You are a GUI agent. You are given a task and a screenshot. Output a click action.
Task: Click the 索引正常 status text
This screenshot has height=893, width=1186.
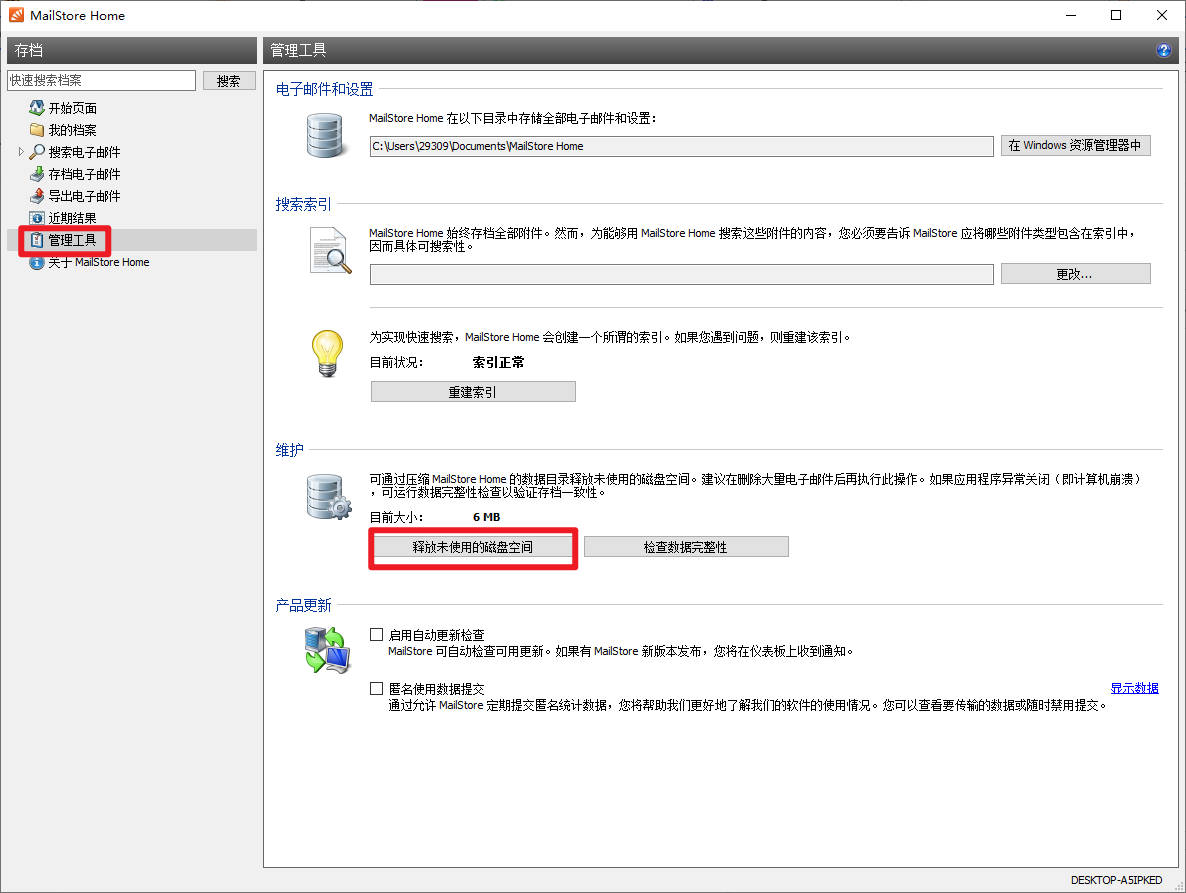pos(498,362)
